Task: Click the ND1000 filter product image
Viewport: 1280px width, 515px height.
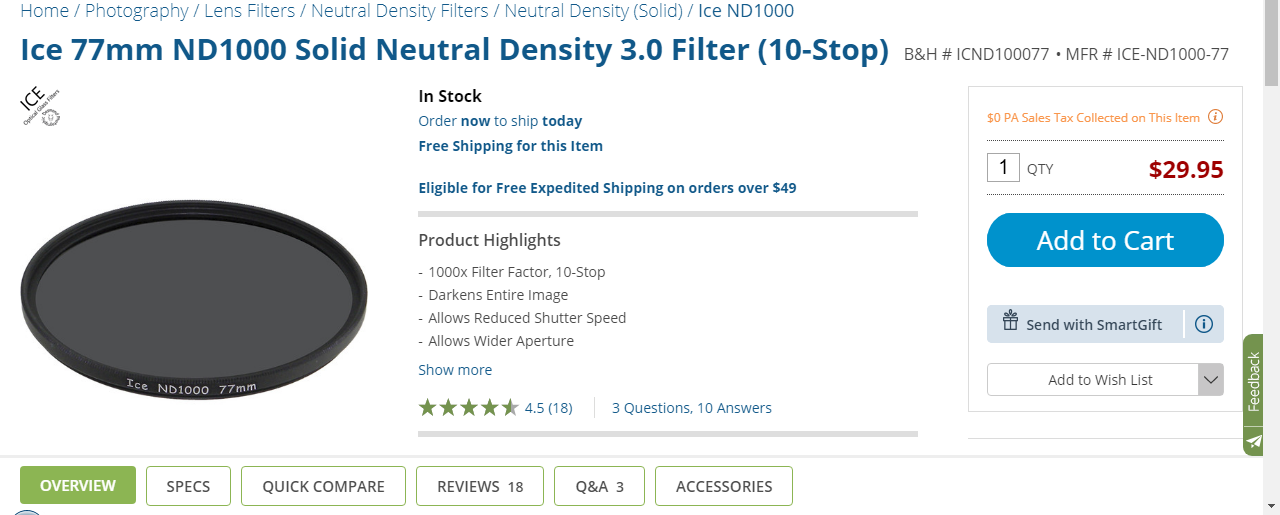Action: pos(194,298)
